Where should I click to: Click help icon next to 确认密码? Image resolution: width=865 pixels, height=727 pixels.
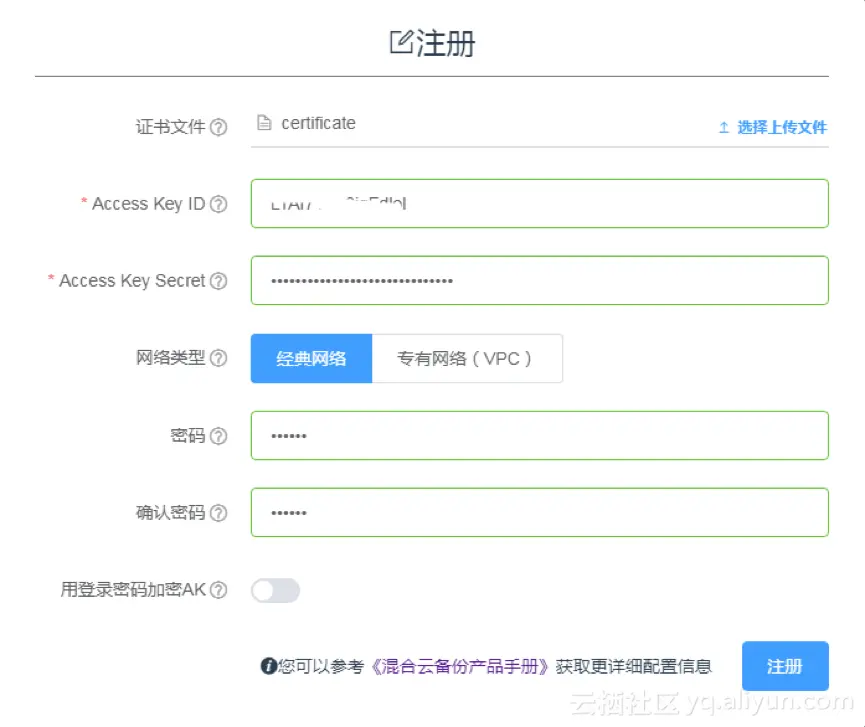click(x=218, y=513)
